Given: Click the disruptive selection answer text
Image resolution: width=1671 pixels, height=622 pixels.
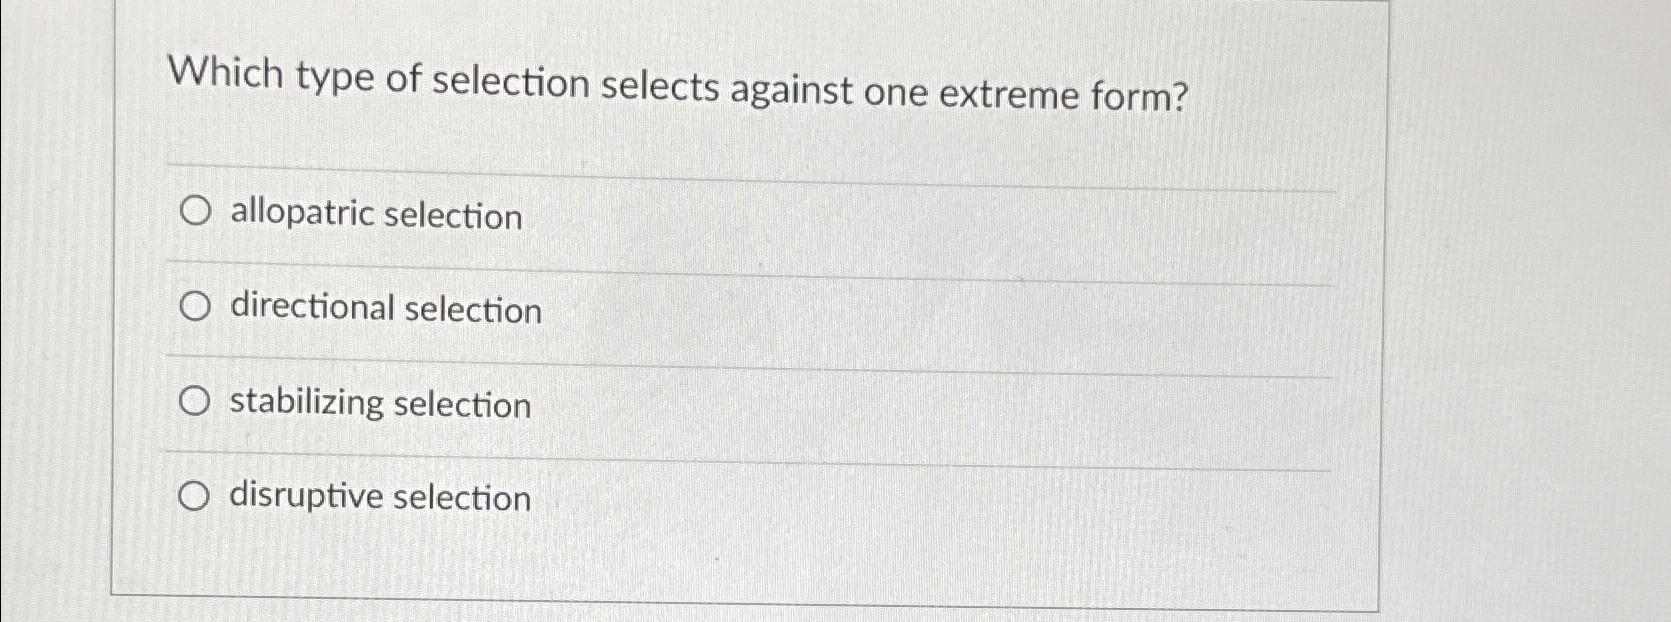Looking at the screenshot, I should [378, 498].
